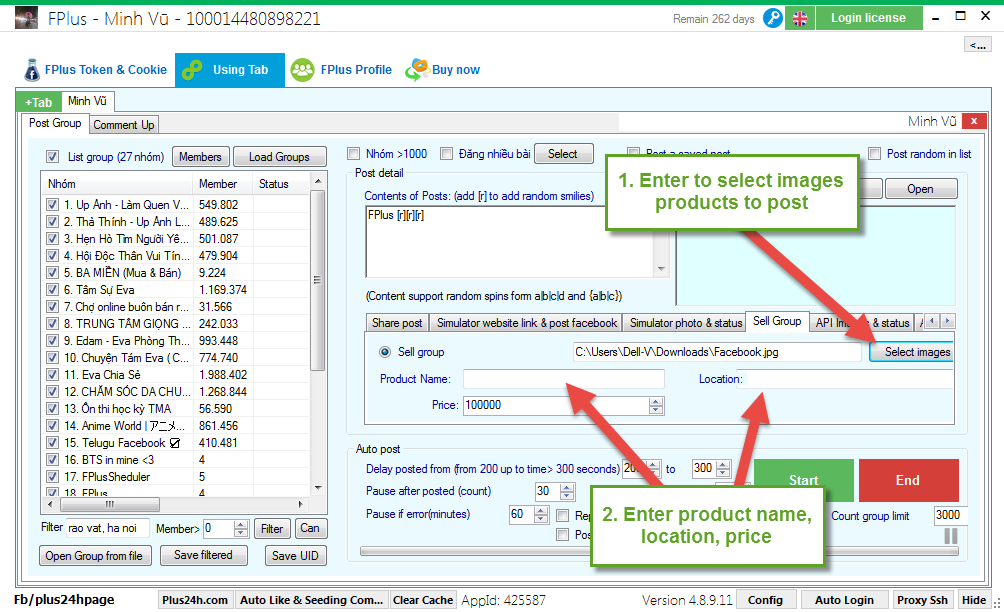Focus the Location input field
This screenshot has width=1004, height=612.
click(845, 379)
